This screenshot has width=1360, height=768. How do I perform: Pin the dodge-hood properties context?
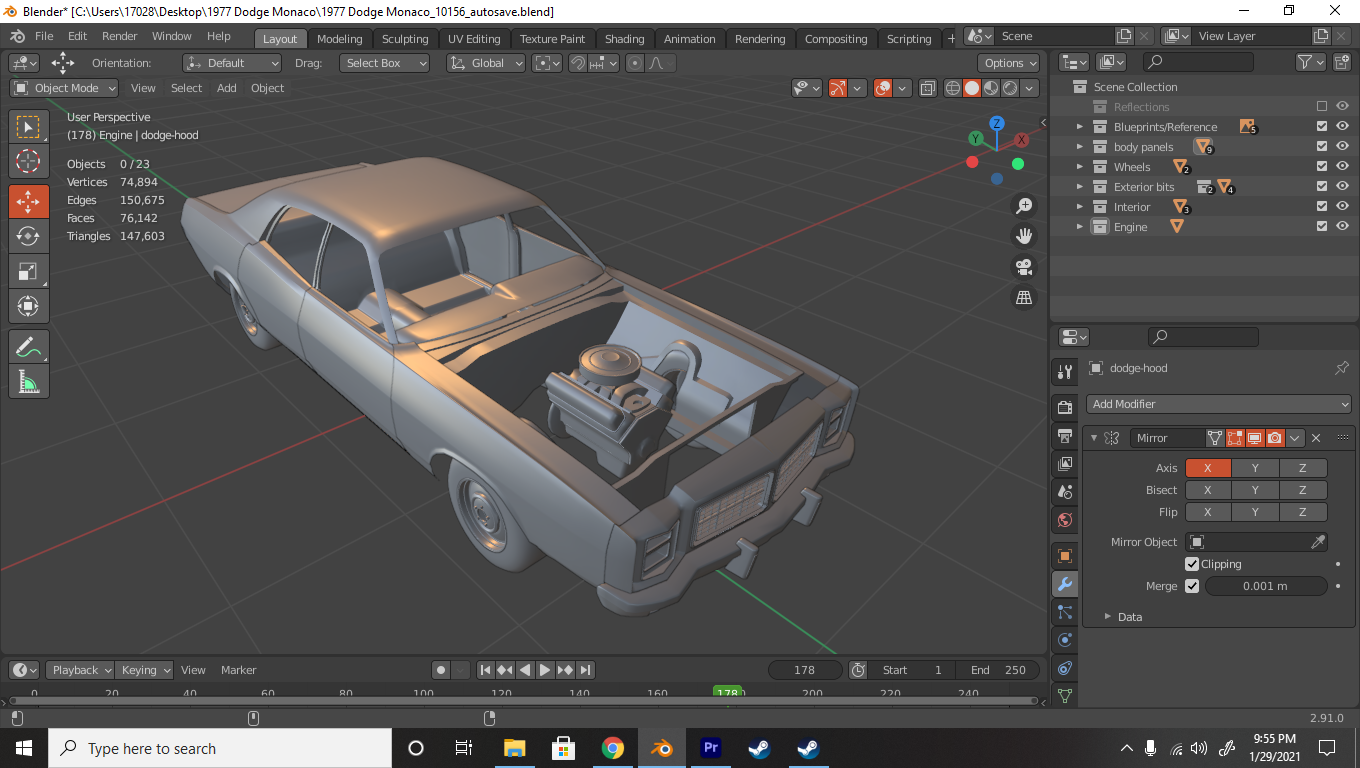[x=1342, y=368]
